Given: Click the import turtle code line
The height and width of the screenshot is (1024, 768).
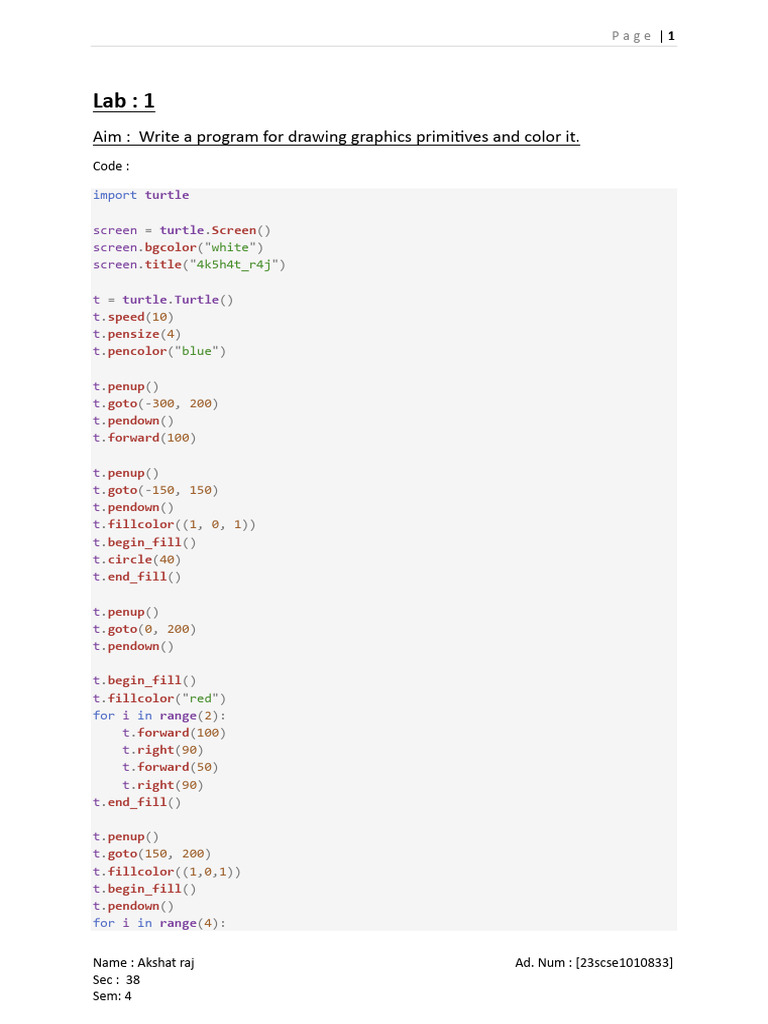Looking at the screenshot, I should coord(141,195).
